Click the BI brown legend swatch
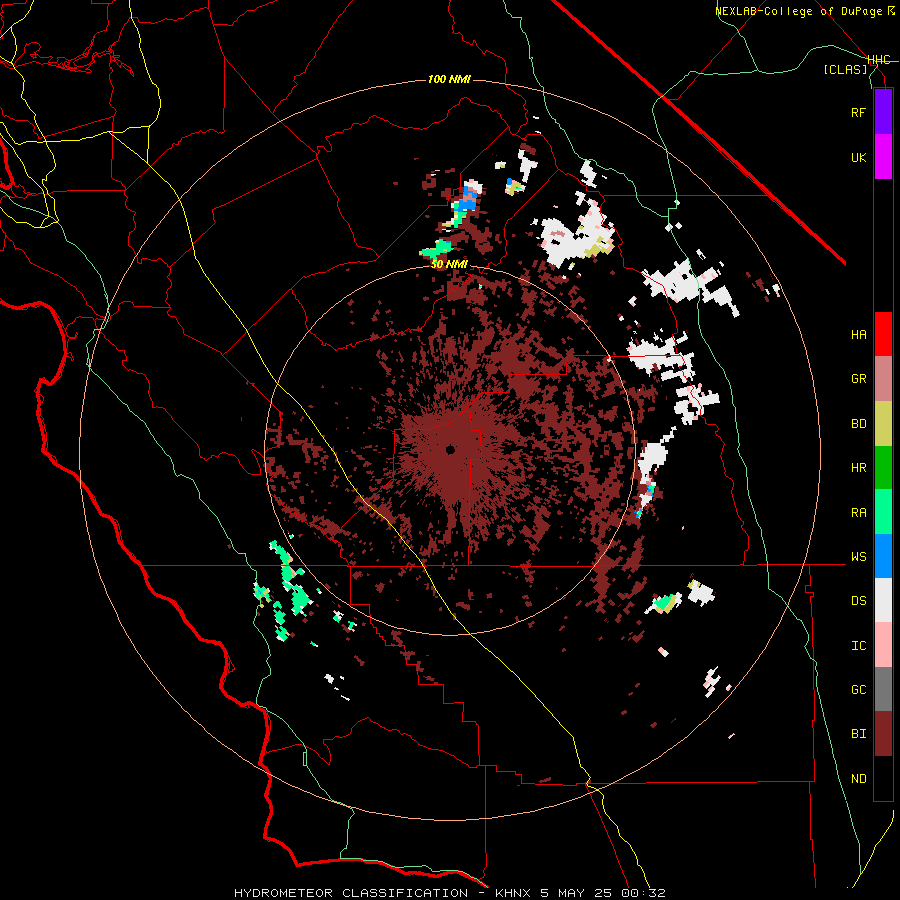 [x=883, y=734]
